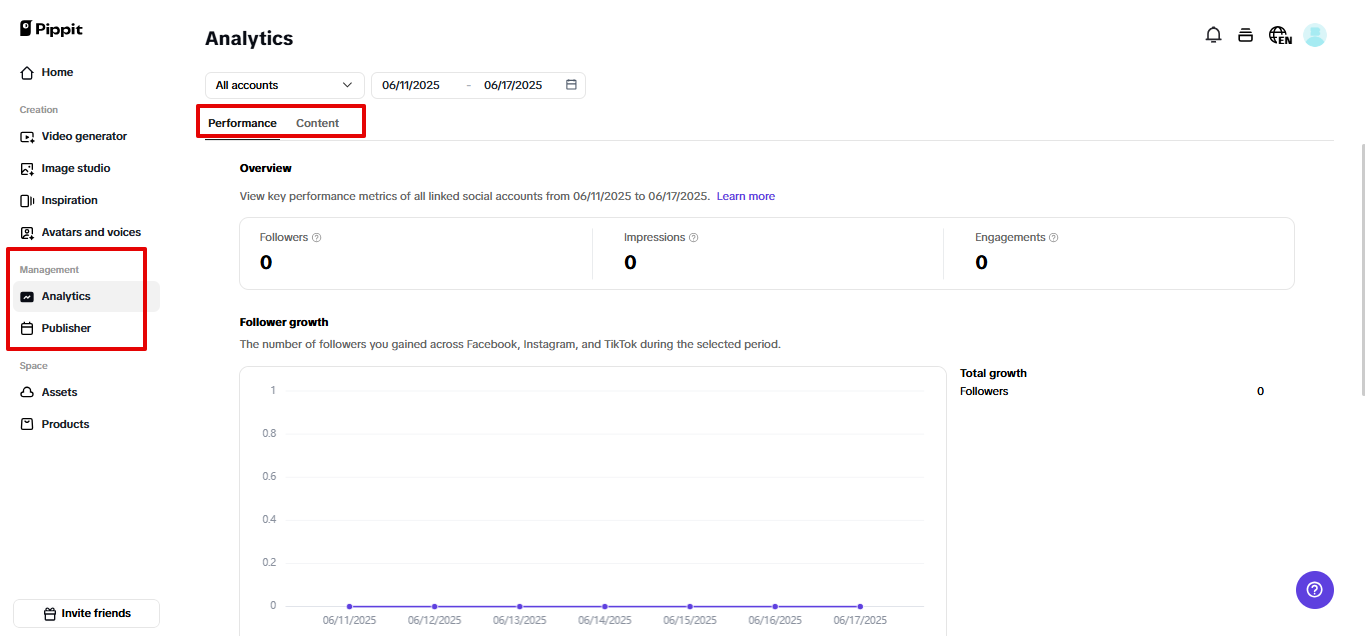This screenshot has height=641, width=1365.
Task: Click the Pippit logo
Action: click(x=50, y=28)
